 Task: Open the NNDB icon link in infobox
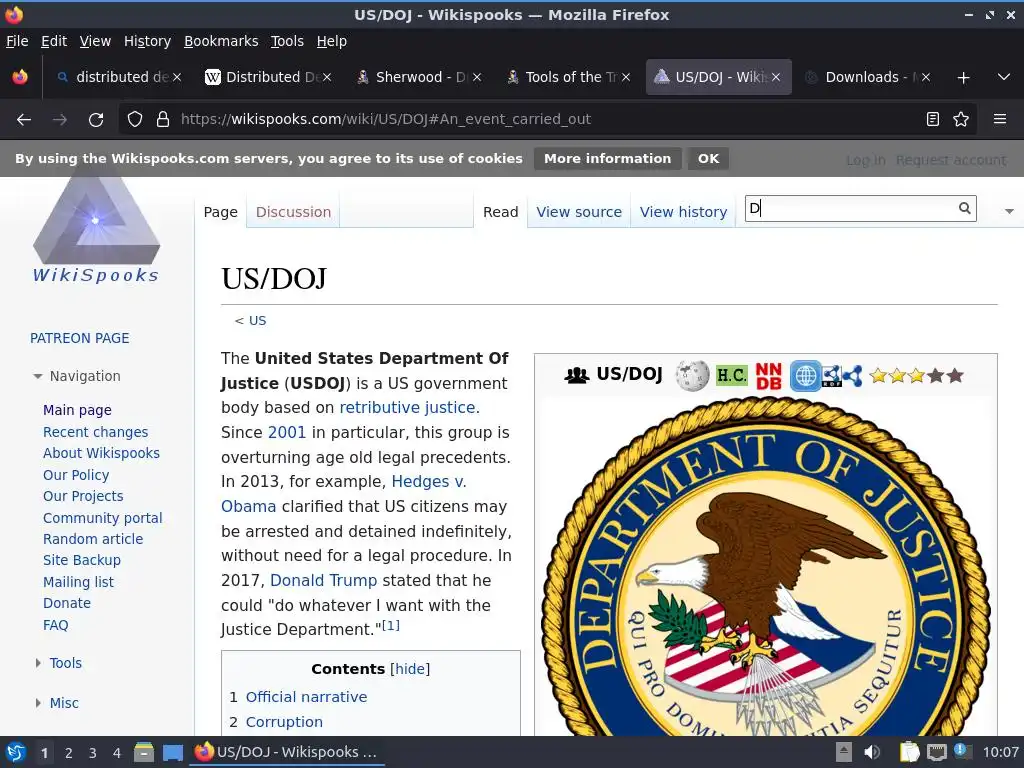(769, 376)
